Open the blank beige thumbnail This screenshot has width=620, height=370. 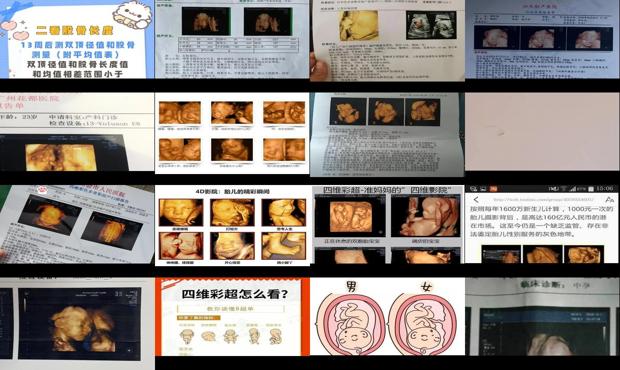tap(542, 132)
